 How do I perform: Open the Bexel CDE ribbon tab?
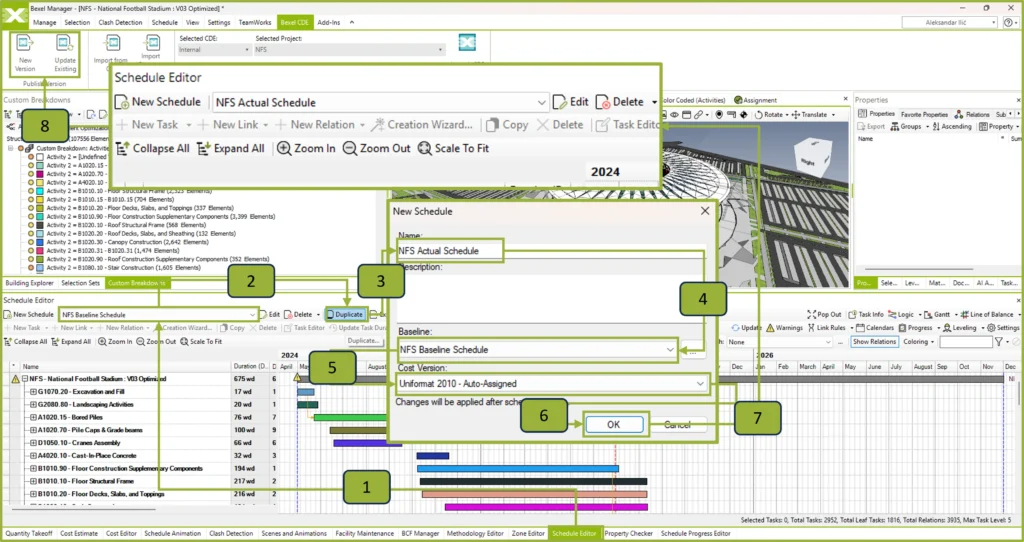295,22
